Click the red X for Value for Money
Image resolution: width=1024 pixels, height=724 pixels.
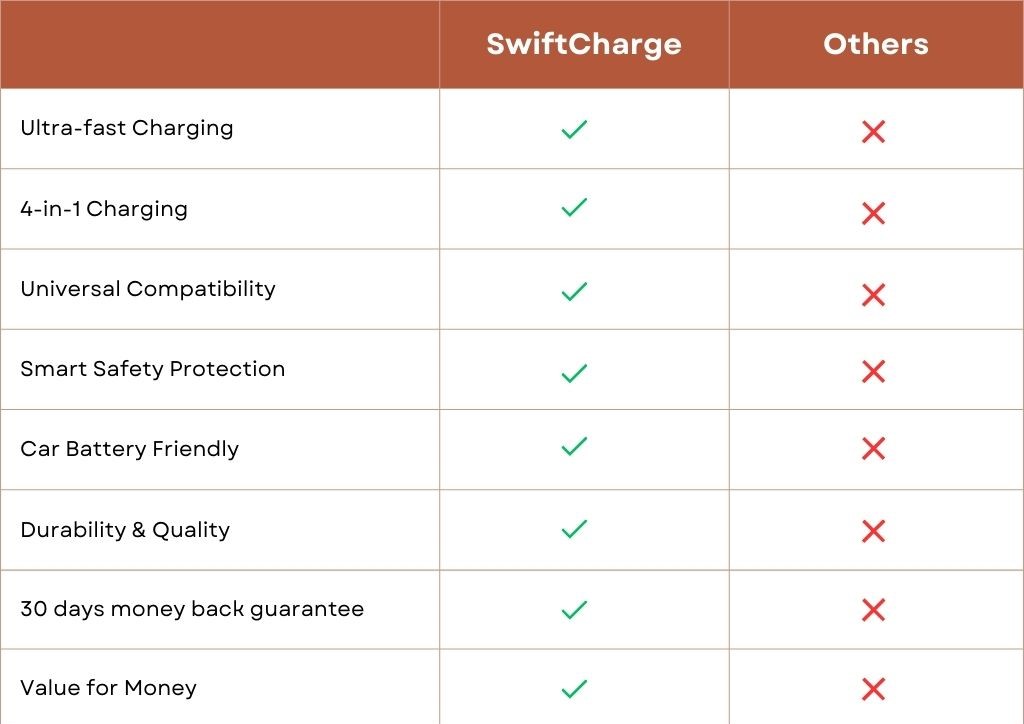point(873,689)
